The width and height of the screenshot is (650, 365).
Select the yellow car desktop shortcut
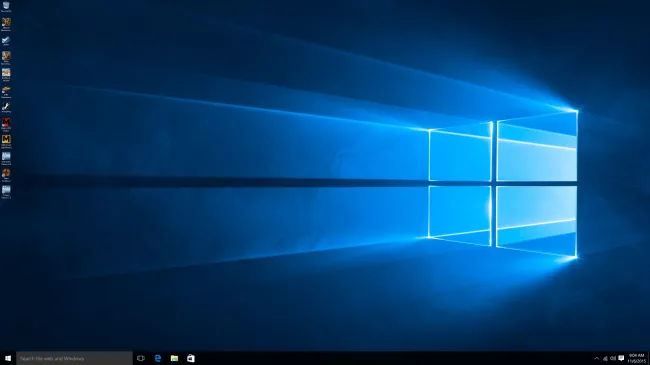[6, 92]
